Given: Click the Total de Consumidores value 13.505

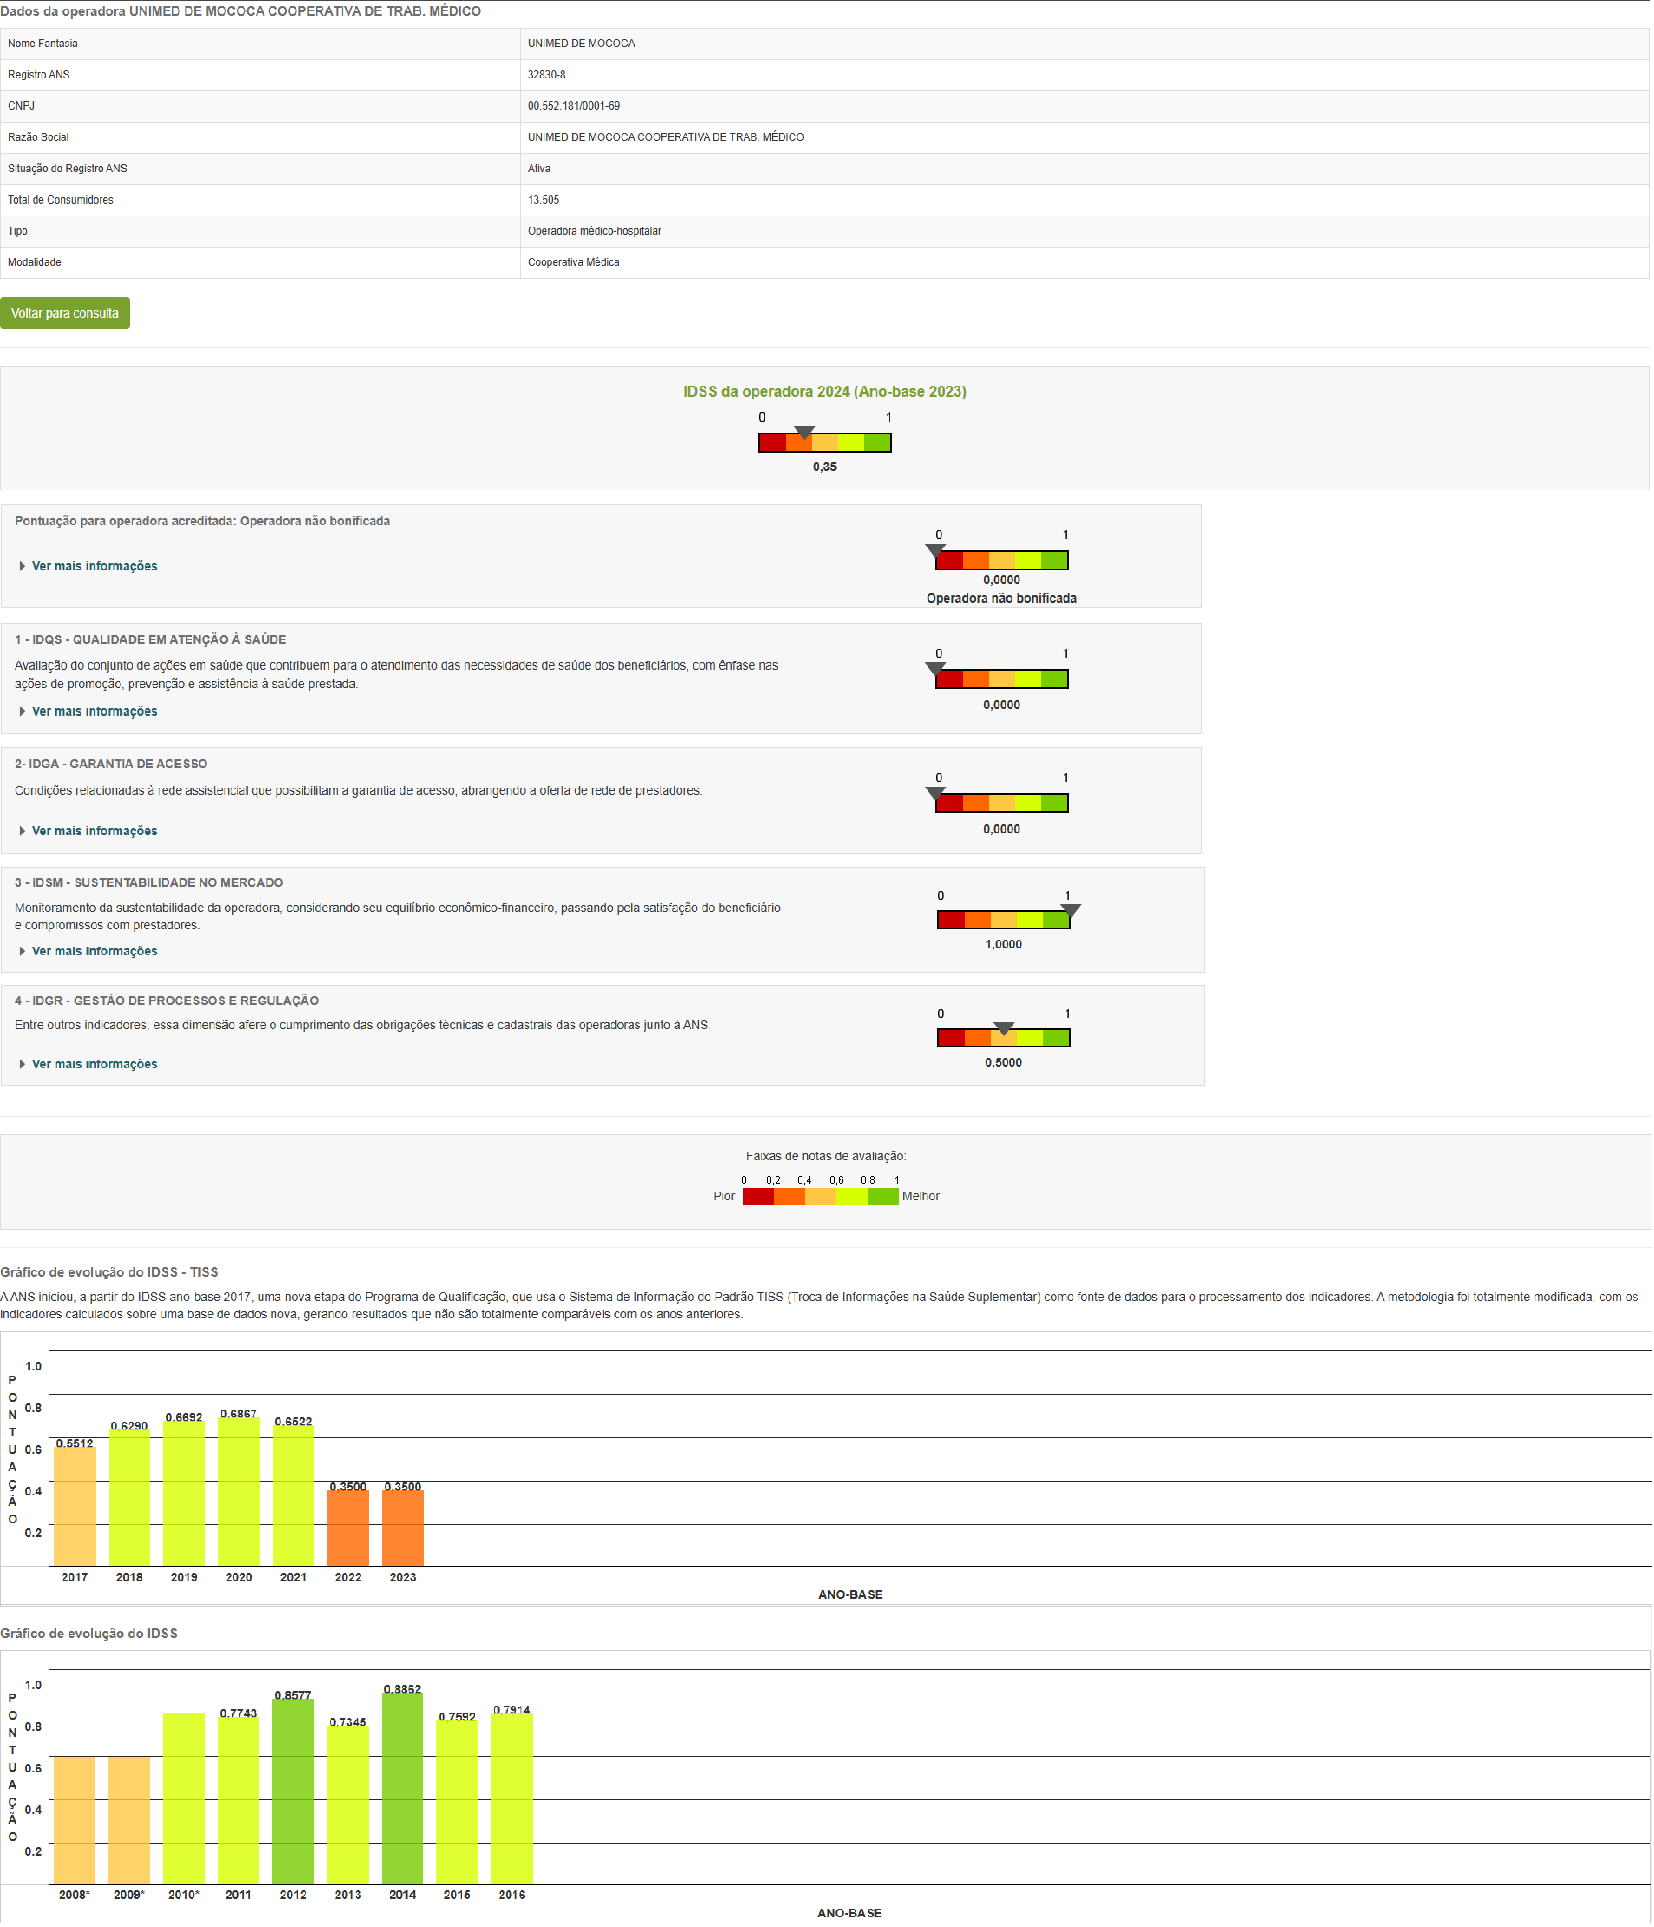Looking at the screenshot, I should (x=544, y=200).
